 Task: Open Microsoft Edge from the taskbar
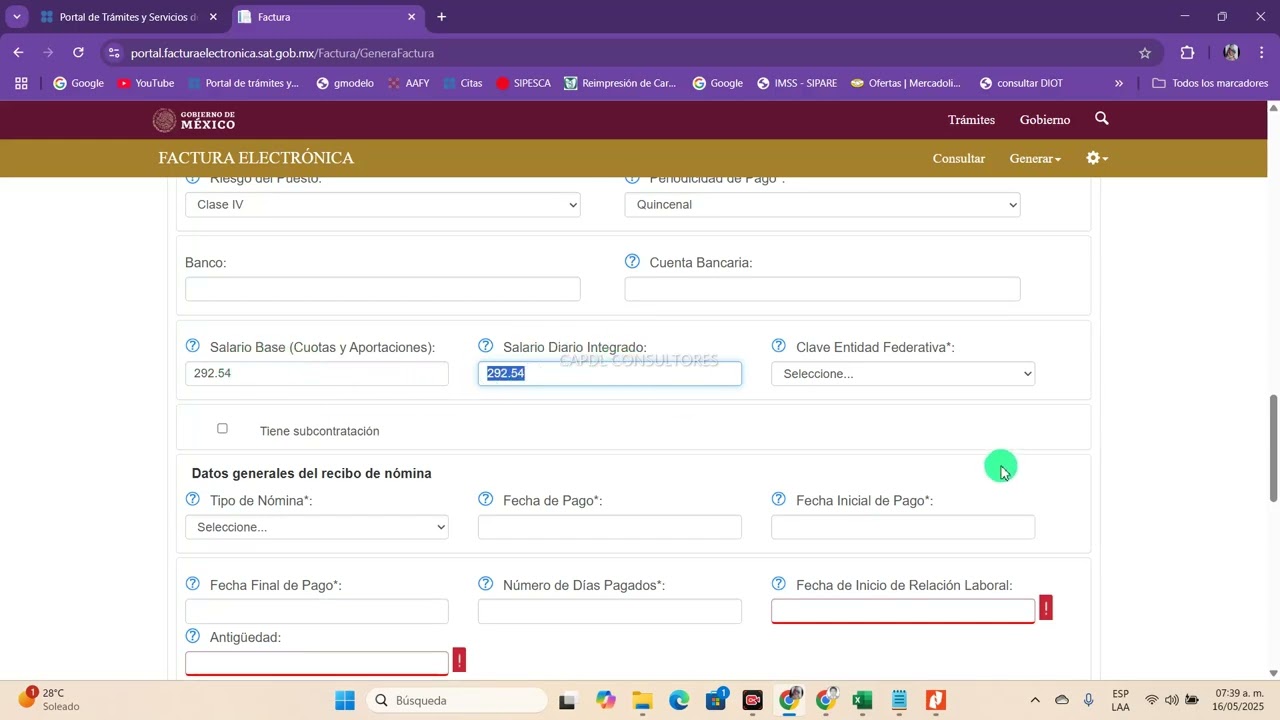(x=679, y=700)
